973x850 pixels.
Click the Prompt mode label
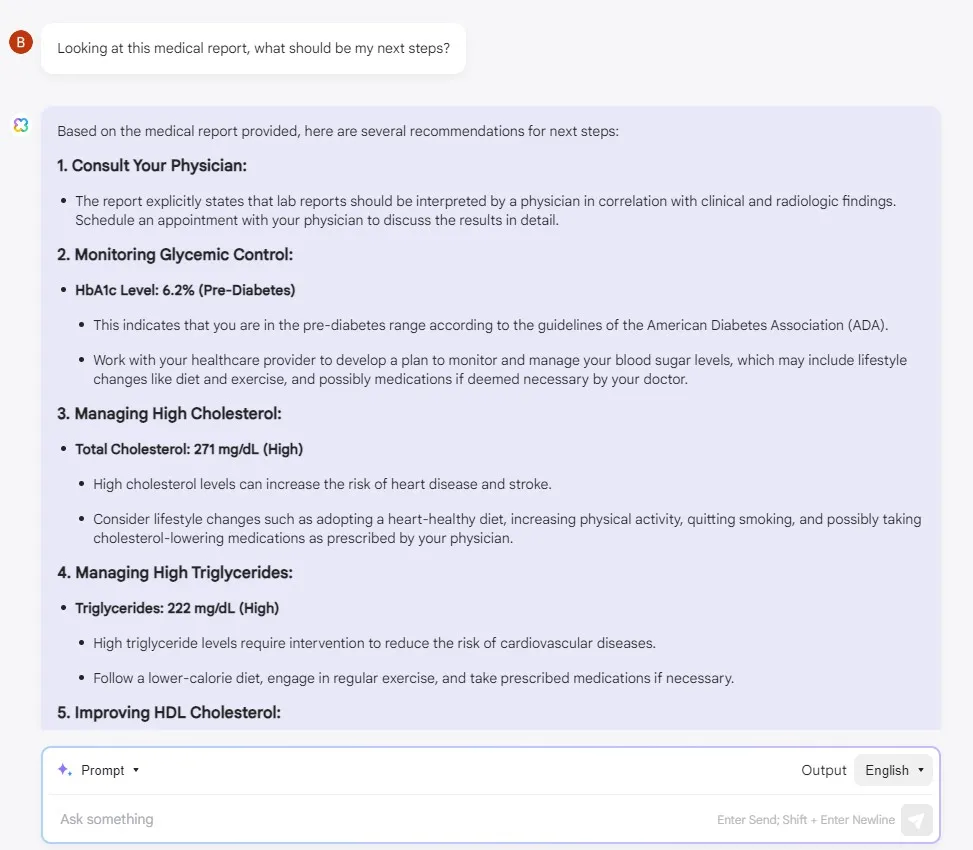point(102,770)
